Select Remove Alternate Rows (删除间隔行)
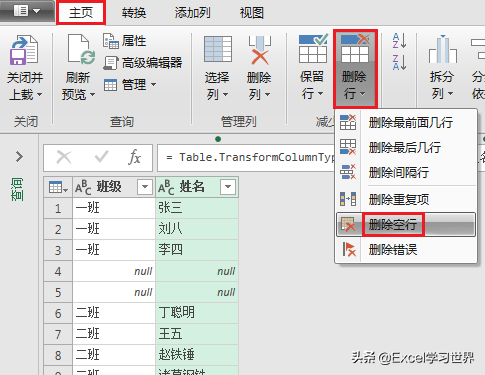 (406, 172)
